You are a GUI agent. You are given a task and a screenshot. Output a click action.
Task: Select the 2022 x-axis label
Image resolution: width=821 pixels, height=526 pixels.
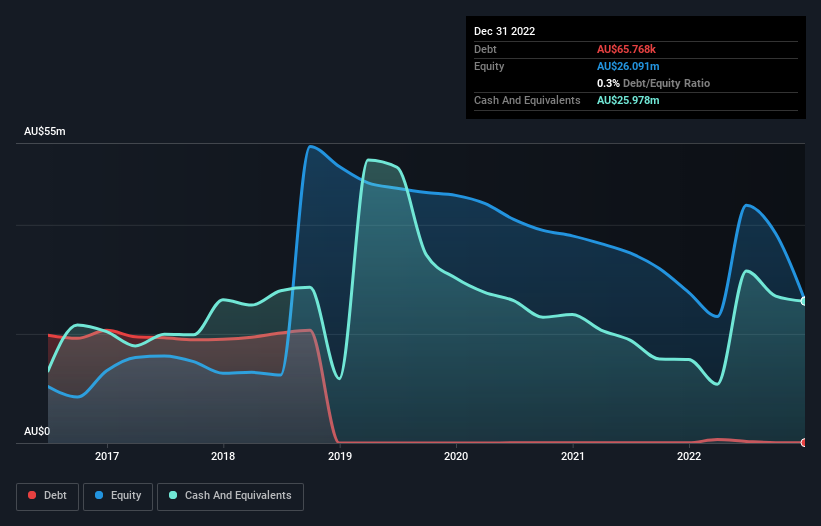(x=689, y=456)
